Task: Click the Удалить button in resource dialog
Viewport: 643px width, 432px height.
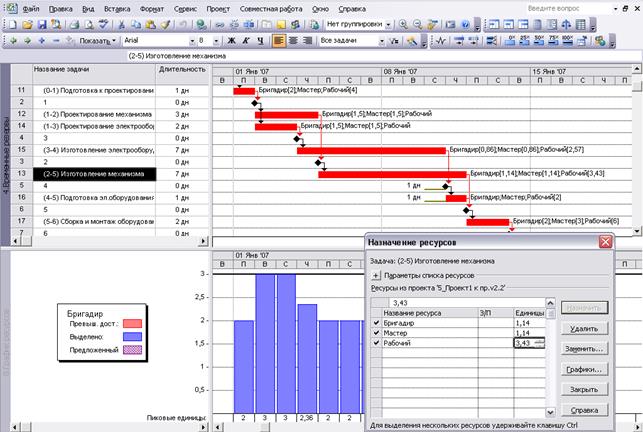Action: (584, 329)
